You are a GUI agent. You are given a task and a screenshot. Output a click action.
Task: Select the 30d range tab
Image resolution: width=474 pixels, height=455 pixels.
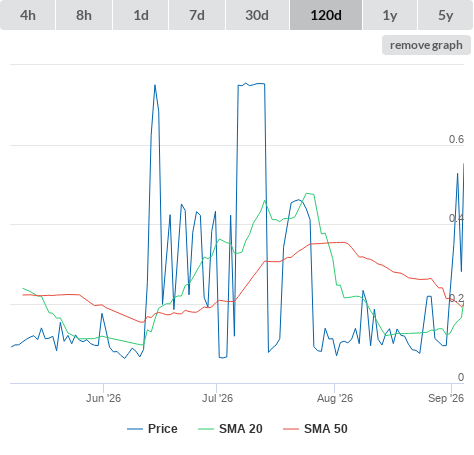point(257,15)
